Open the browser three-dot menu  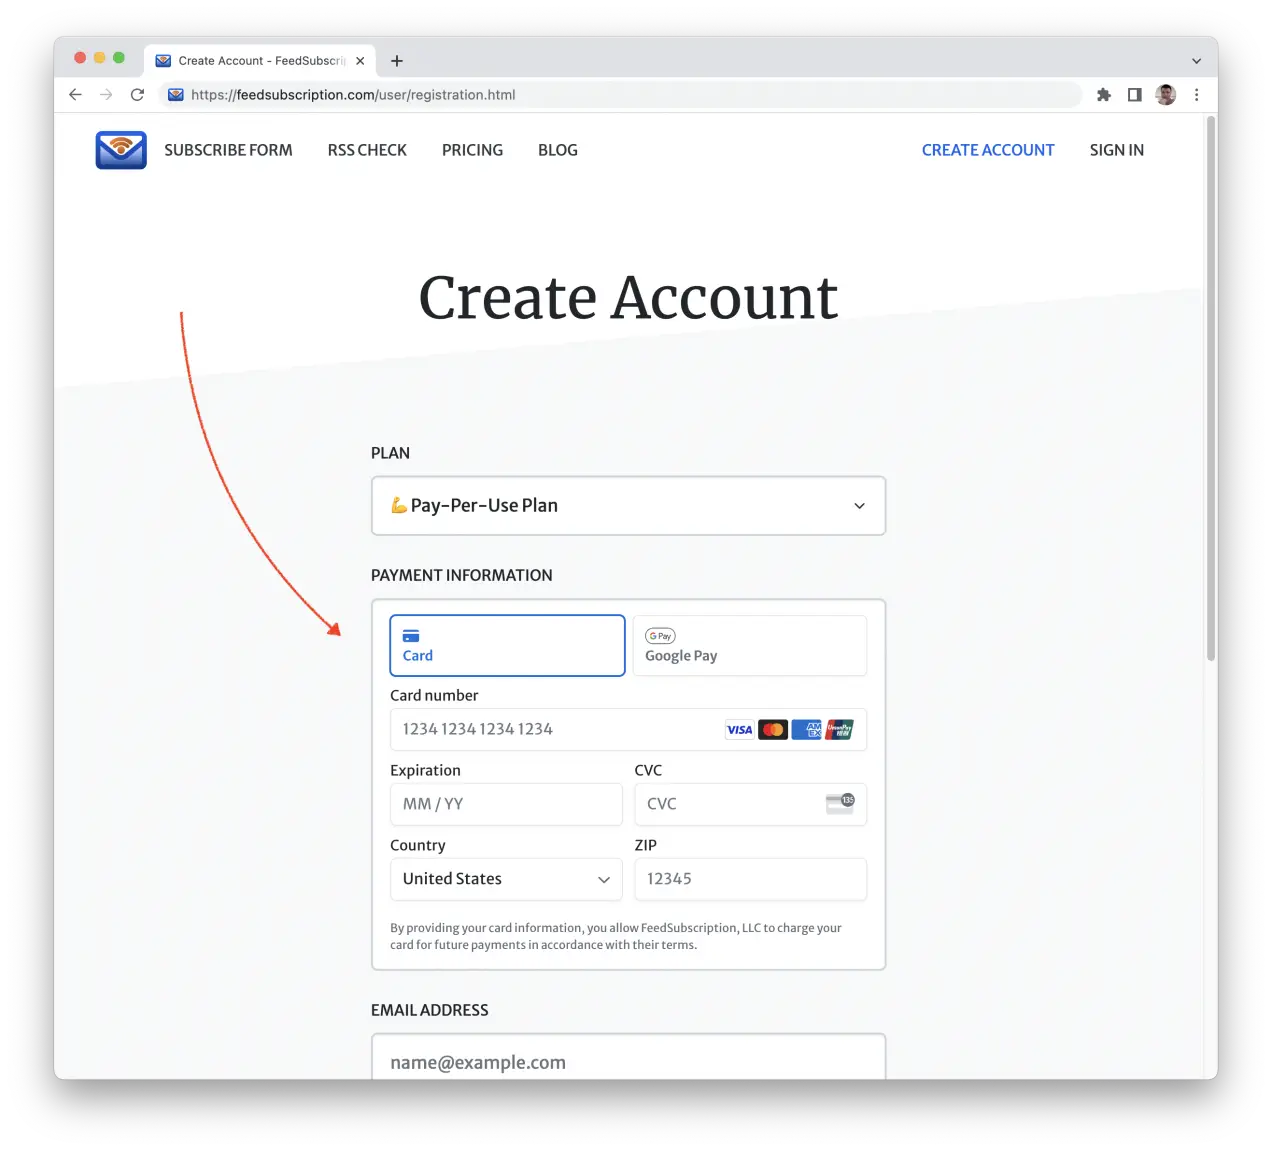(1196, 95)
